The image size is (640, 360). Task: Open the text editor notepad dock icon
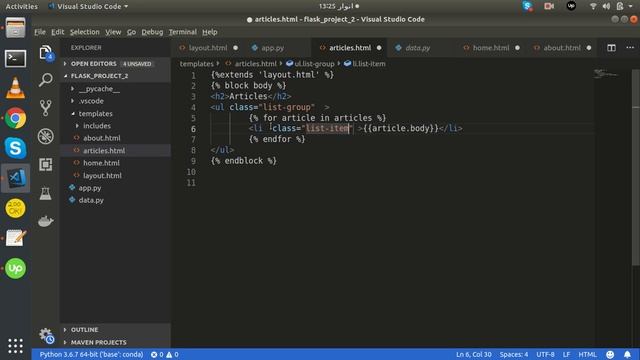[x=16, y=238]
